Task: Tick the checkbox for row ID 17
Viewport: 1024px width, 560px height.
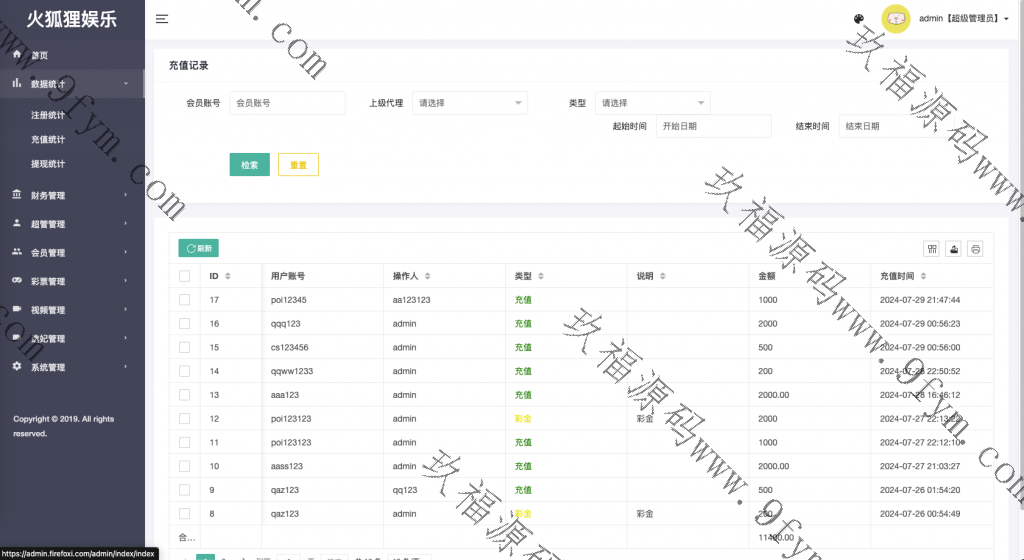Action: pyautogui.click(x=184, y=300)
